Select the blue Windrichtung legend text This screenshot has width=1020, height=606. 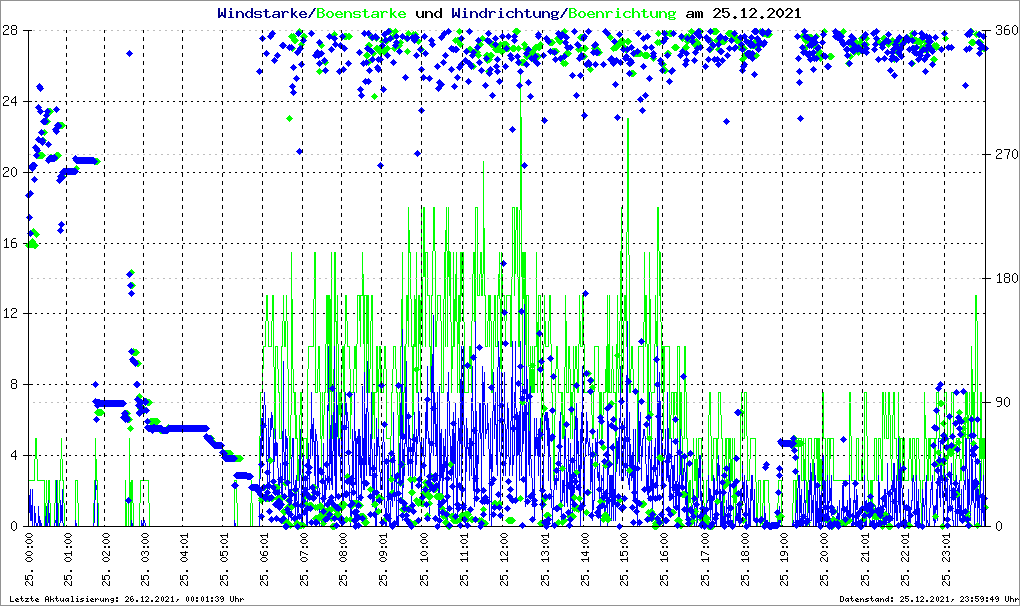(x=506, y=14)
